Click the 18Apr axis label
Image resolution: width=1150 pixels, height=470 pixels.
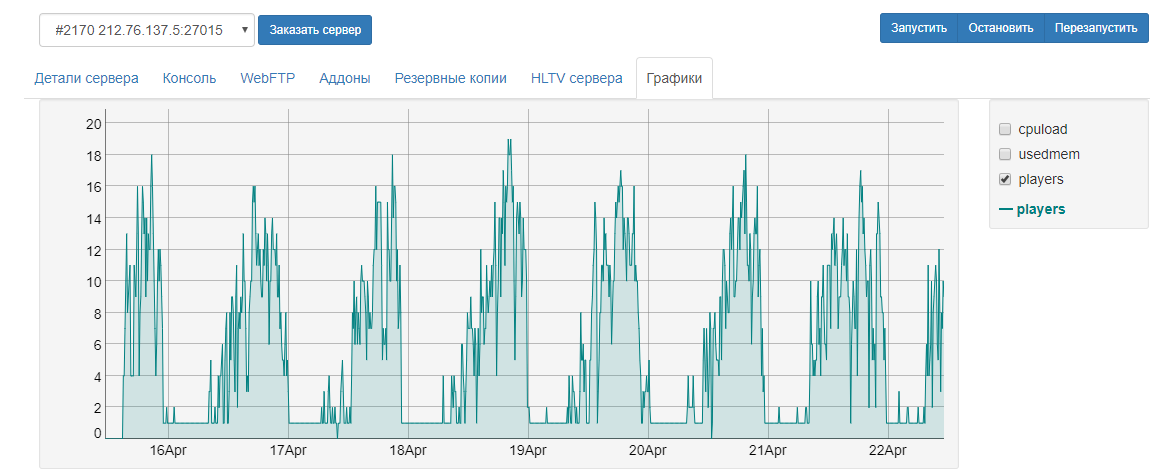408,449
